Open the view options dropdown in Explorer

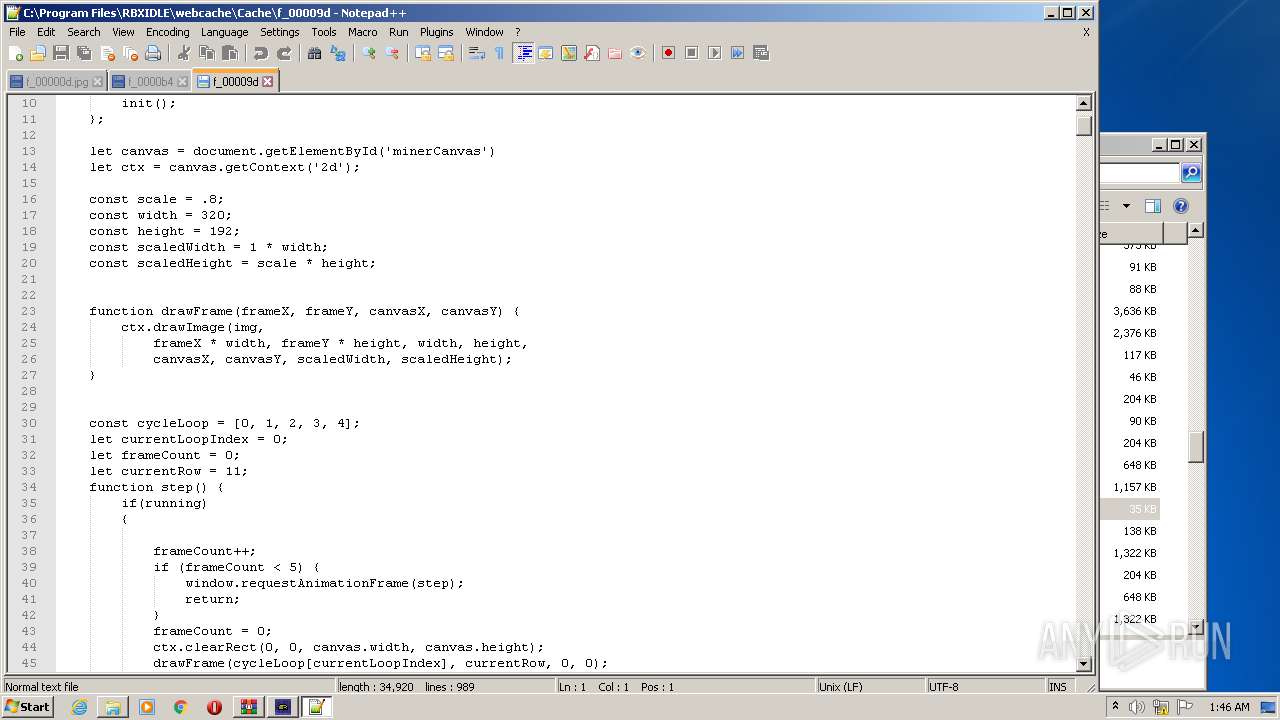1126,206
